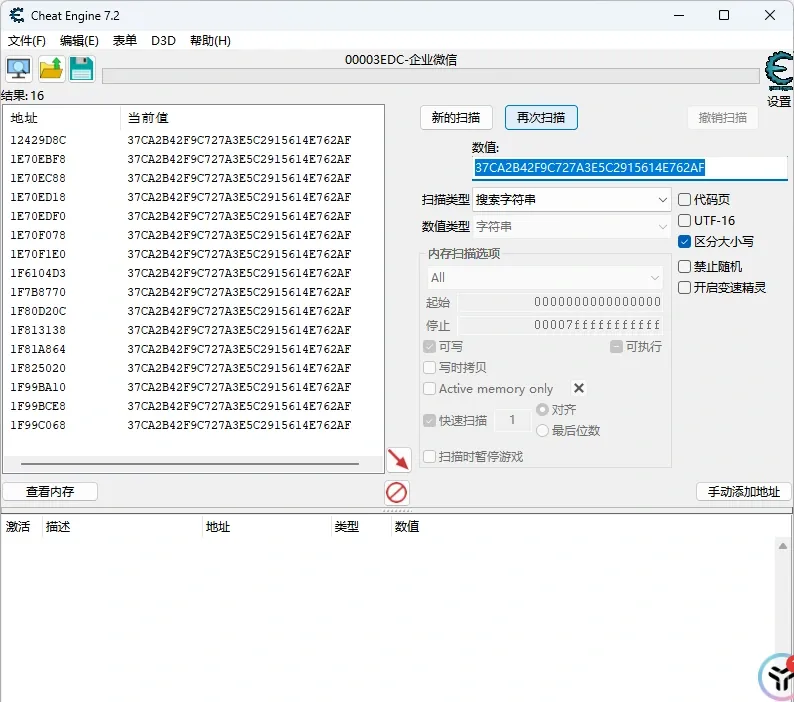Click the 起始 address field
The height and width of the screenshot is (702, 794).
click(x=561, y=302)
